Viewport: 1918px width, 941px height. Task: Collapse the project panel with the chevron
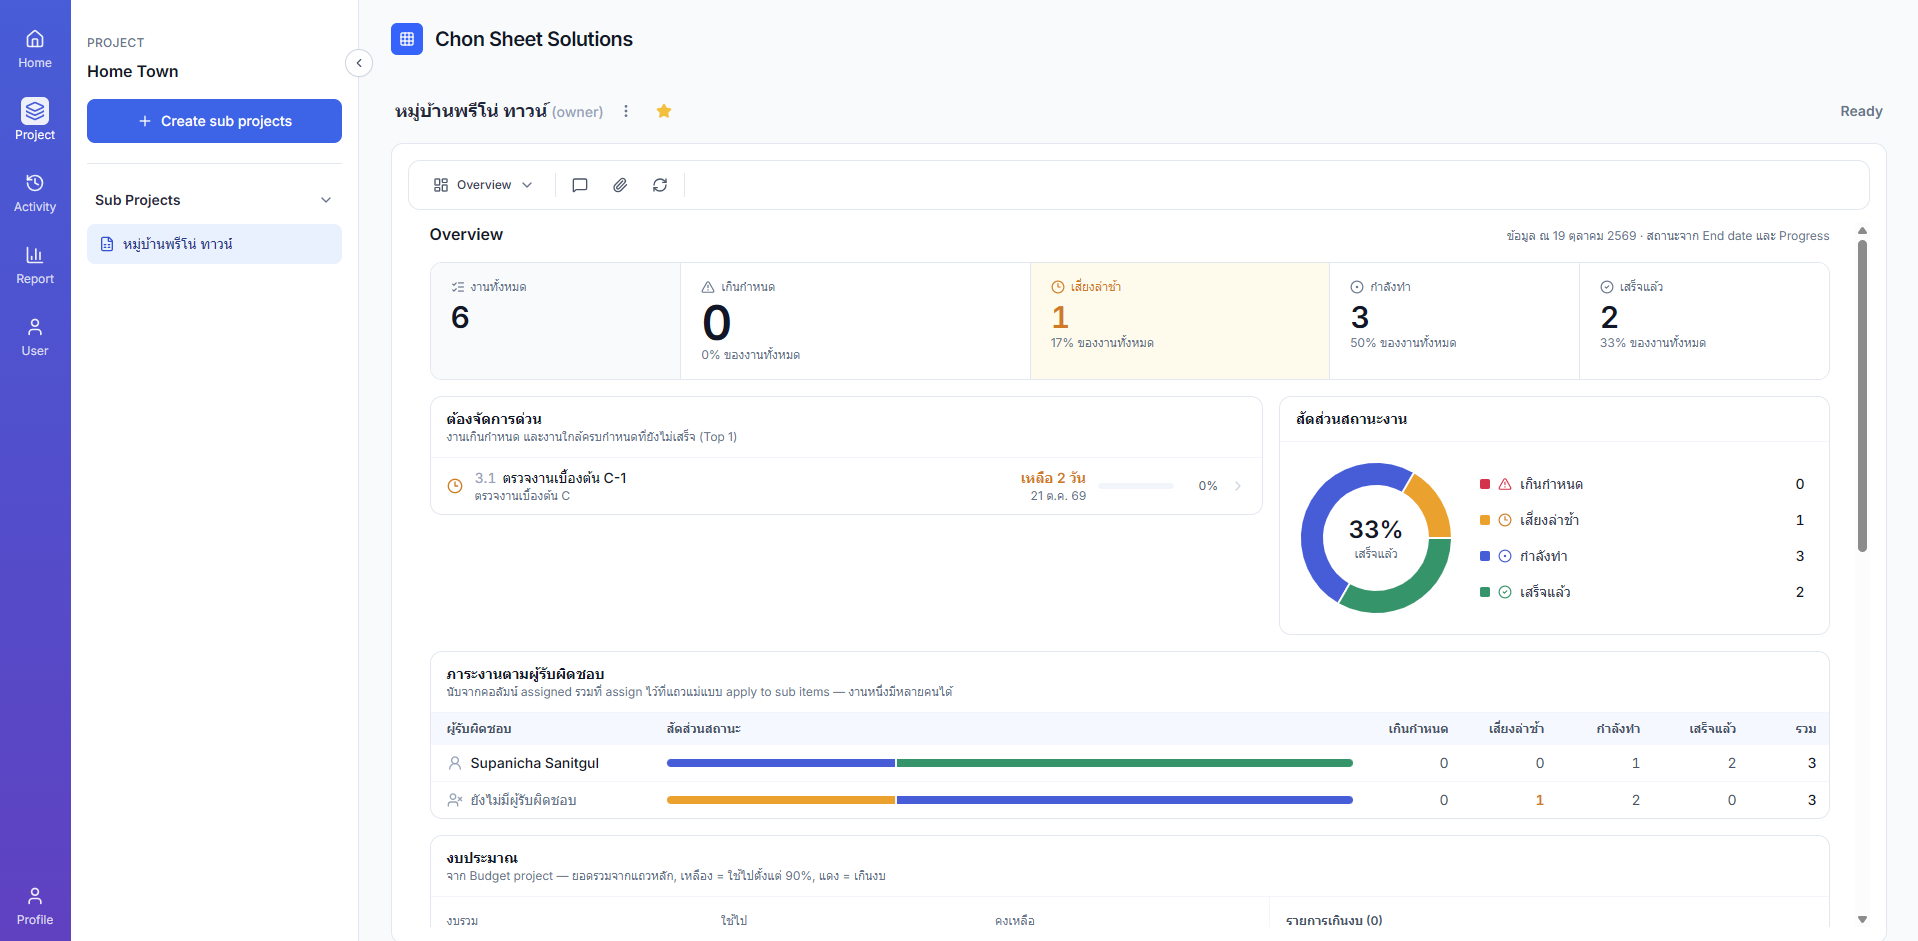coord(359,63)
